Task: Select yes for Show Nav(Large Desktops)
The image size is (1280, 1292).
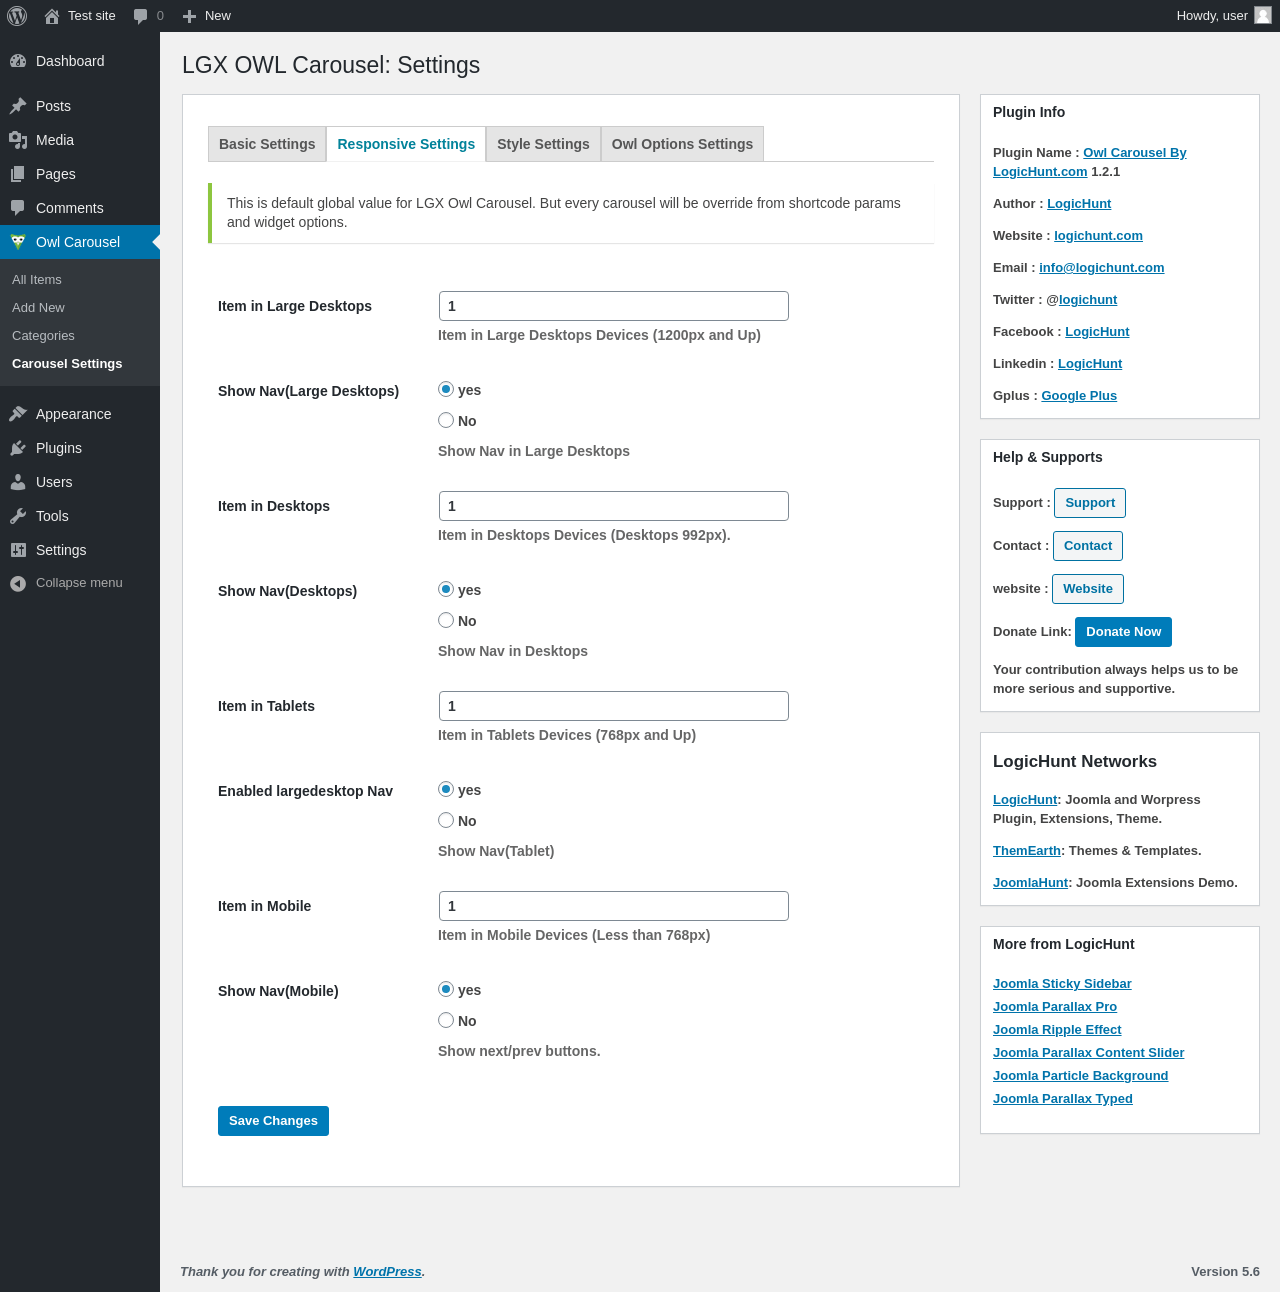Action: pyautogui.click(x=446, y=389)
